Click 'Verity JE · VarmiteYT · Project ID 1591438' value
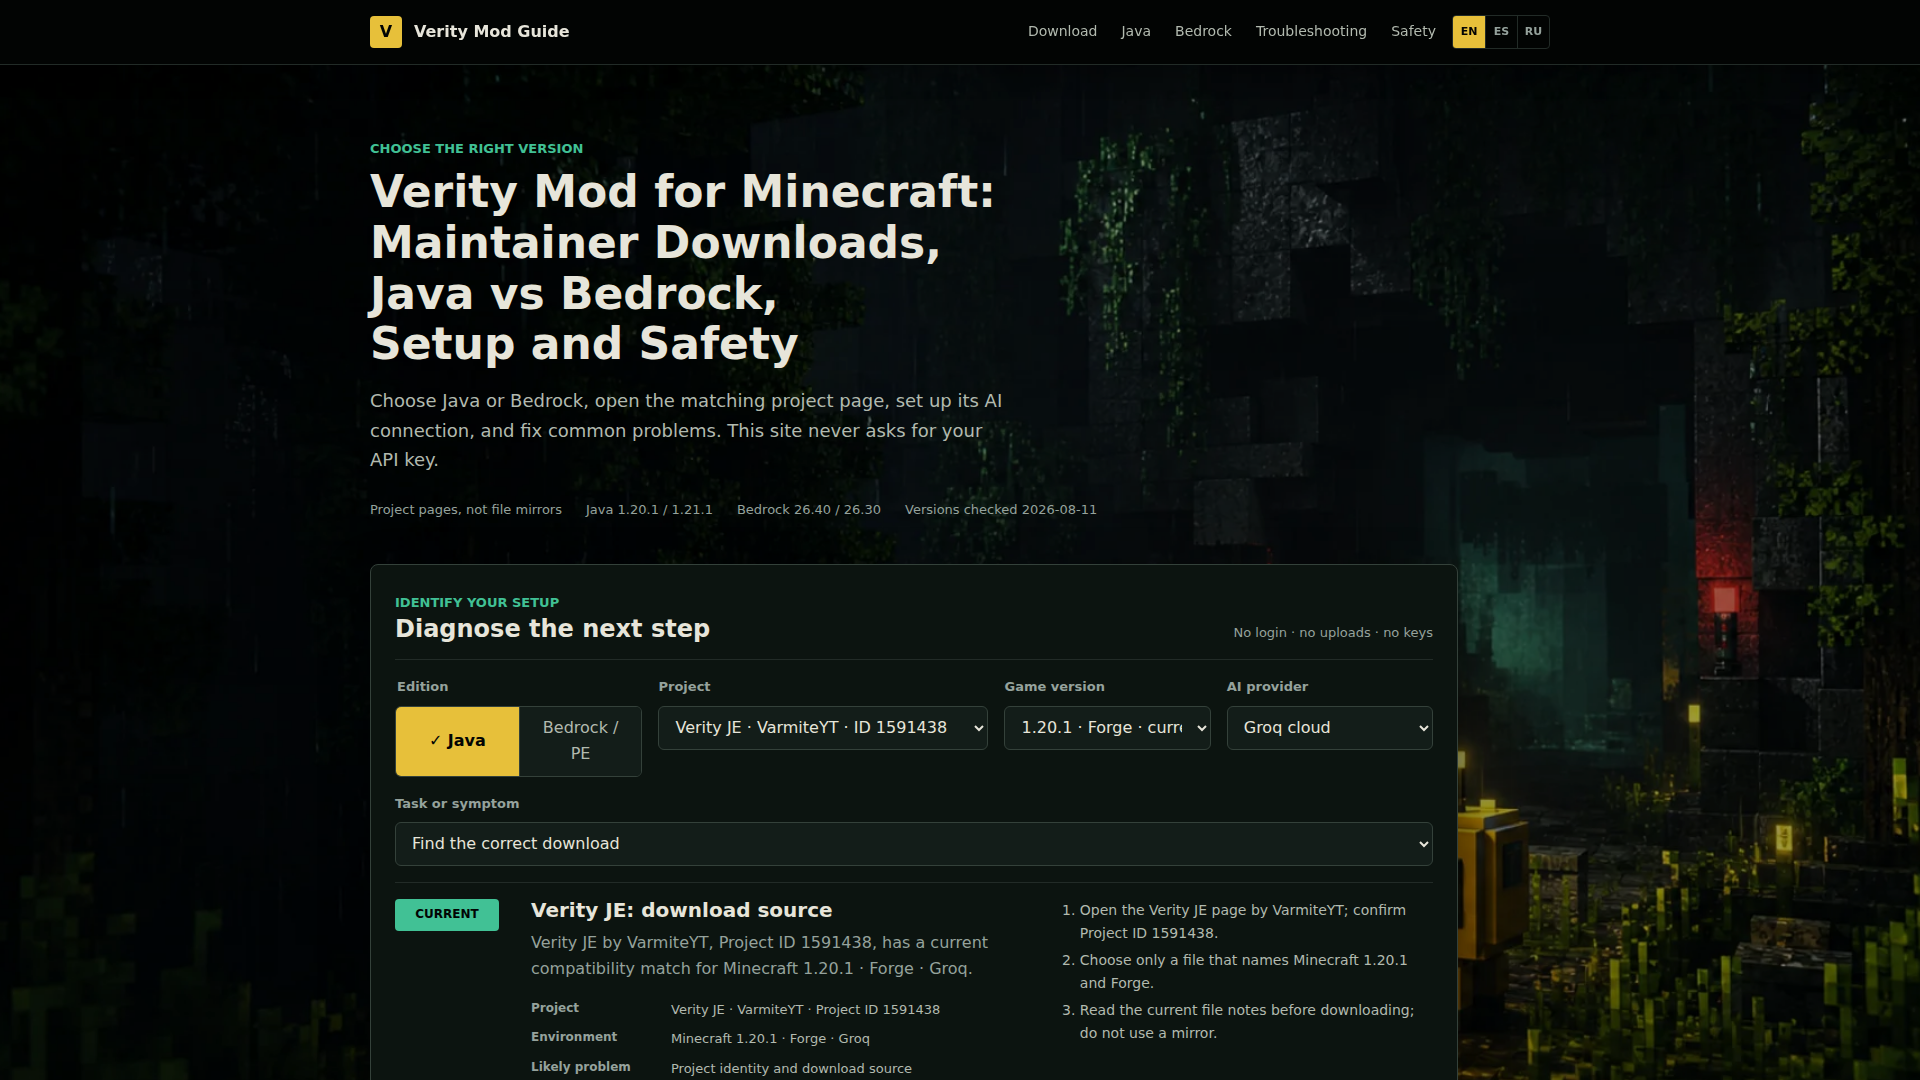Viewport: 1920px width, 1080px height. (x=805, y=1010)
